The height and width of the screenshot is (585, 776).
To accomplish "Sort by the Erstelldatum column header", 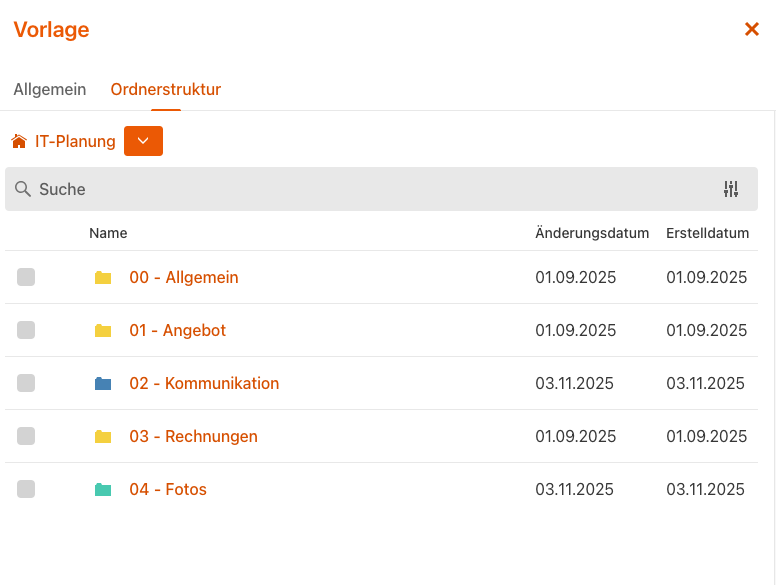I will click(707, 234).
